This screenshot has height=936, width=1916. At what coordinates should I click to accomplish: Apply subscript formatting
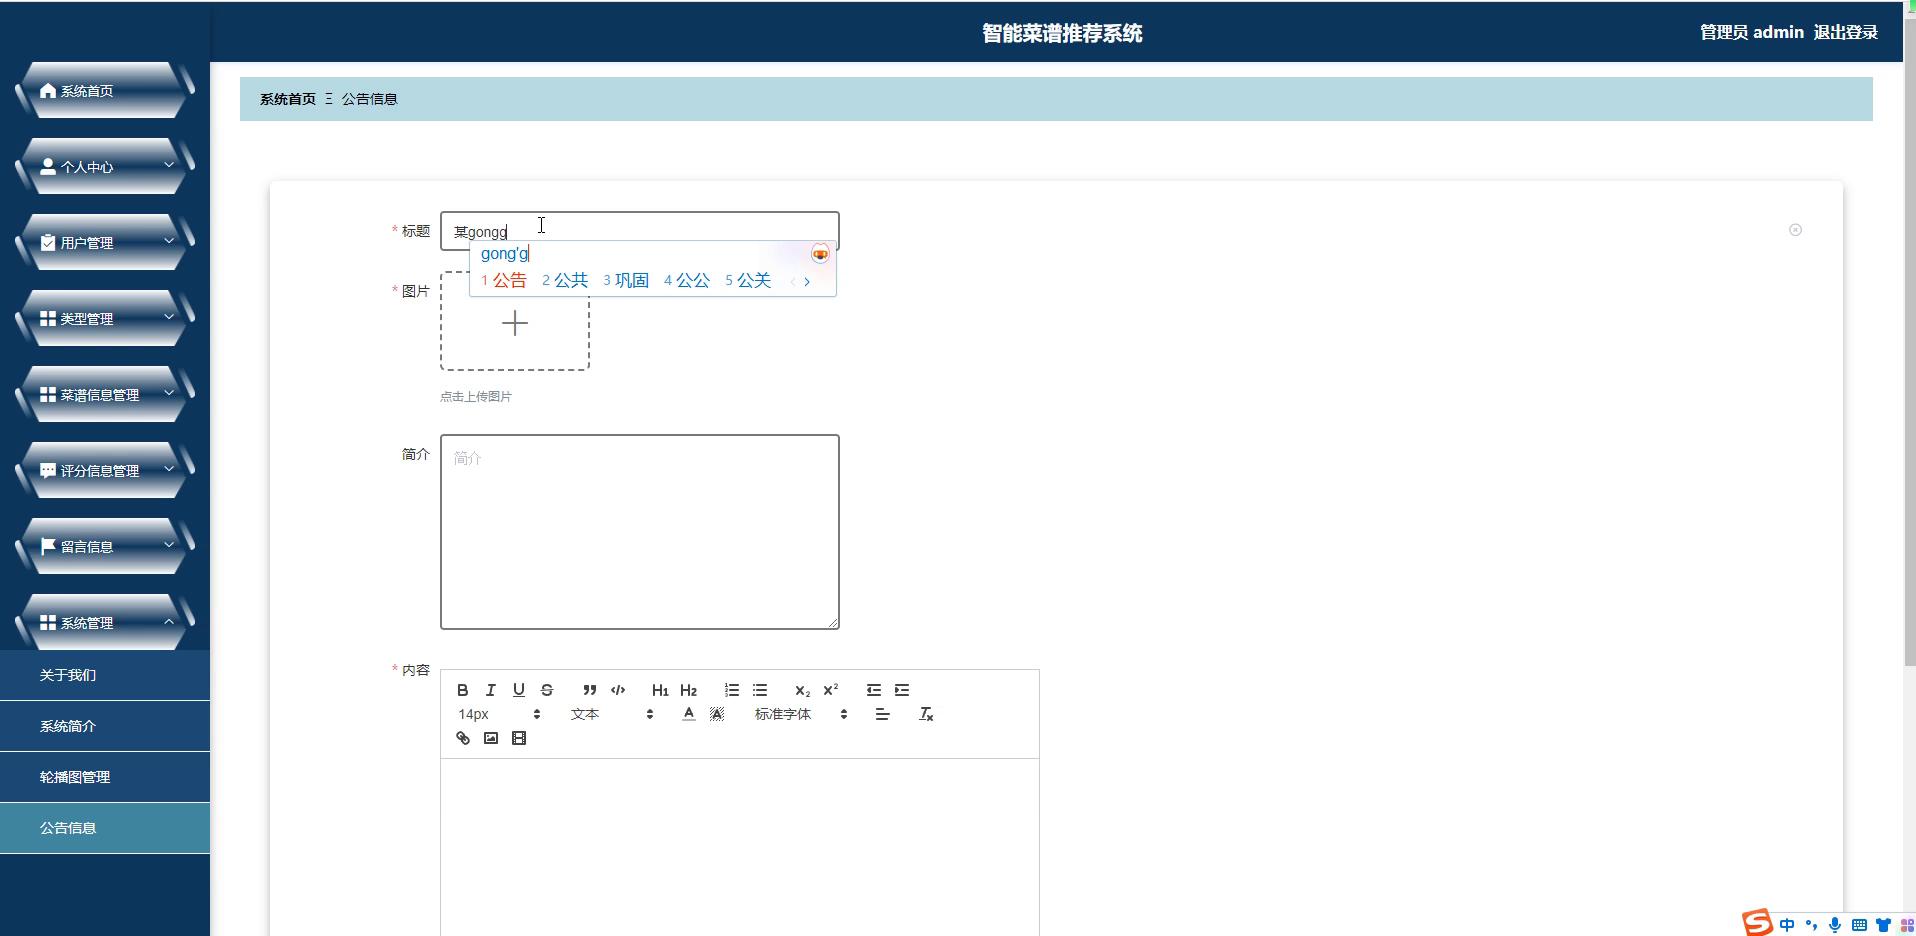point(802,690)
